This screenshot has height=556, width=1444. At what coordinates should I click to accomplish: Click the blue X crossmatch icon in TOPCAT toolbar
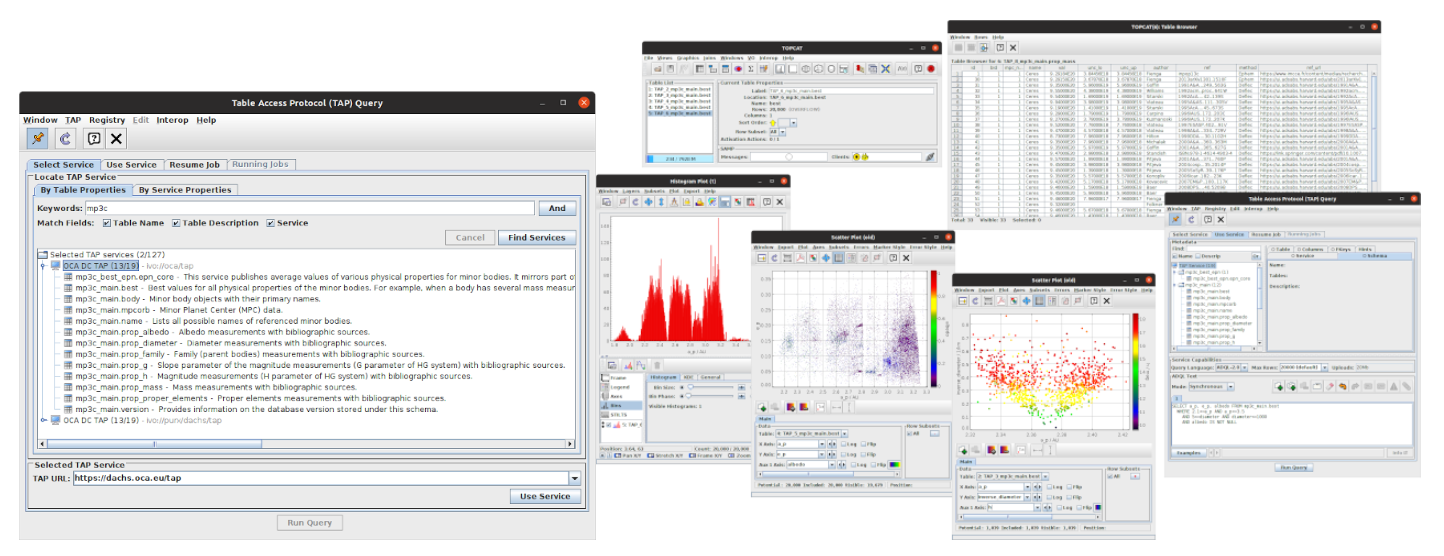point(885,69)
